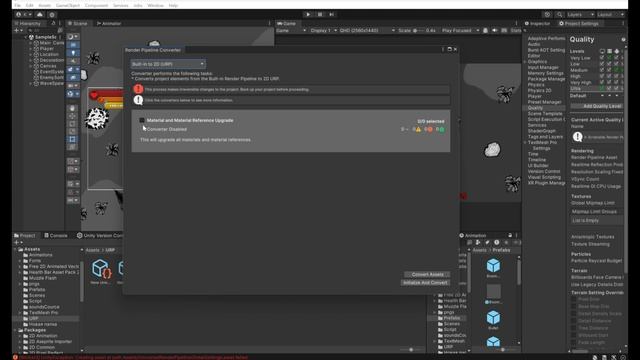Switch to the Scene tab

point(78,23)
